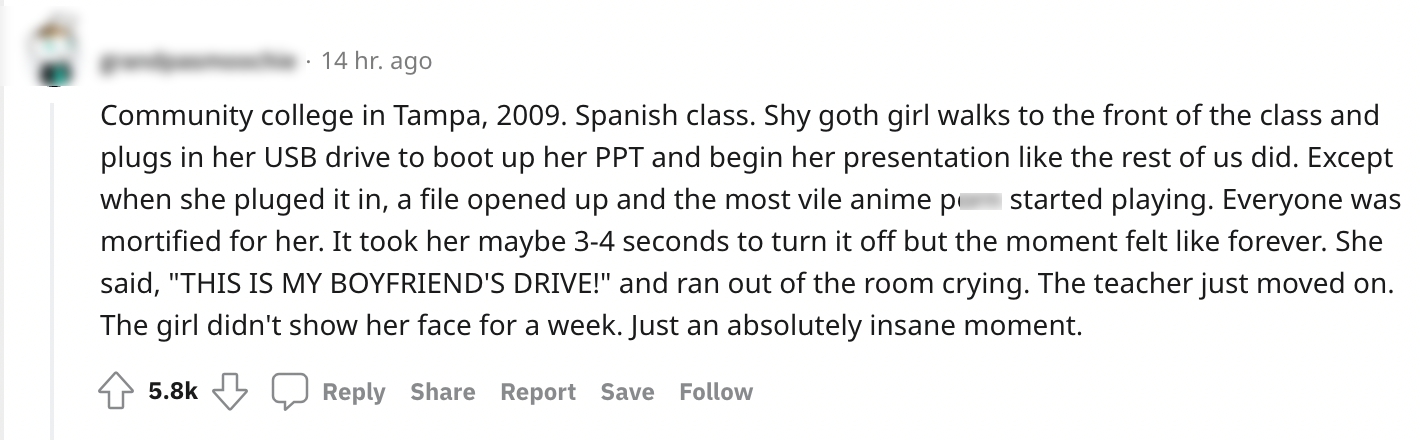The image size is (1420, 440).
Task: Share this comment
Action: point(442,392)
